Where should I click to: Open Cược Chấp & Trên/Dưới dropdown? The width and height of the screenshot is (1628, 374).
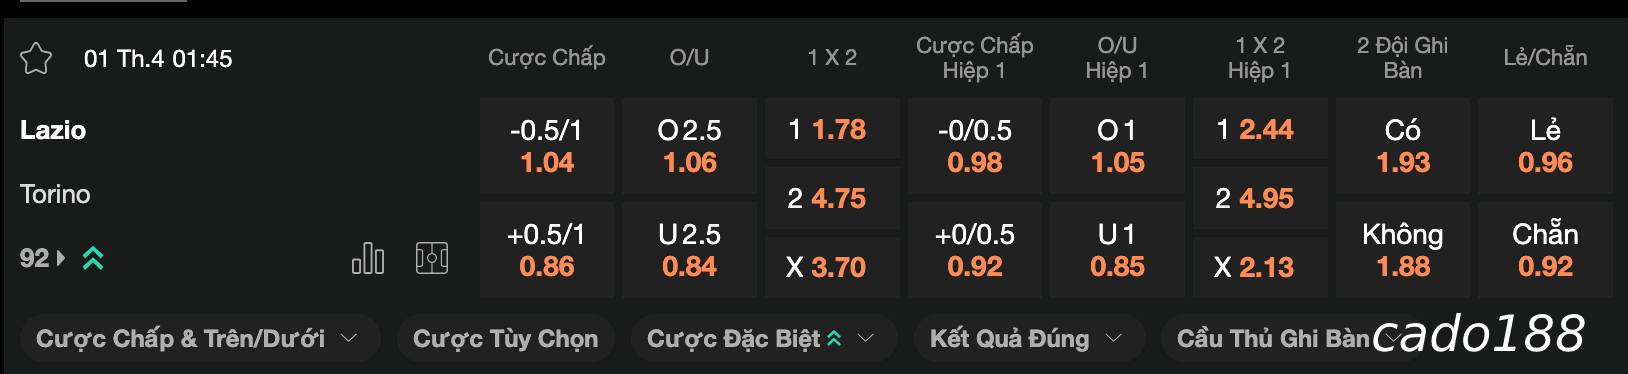198,339
